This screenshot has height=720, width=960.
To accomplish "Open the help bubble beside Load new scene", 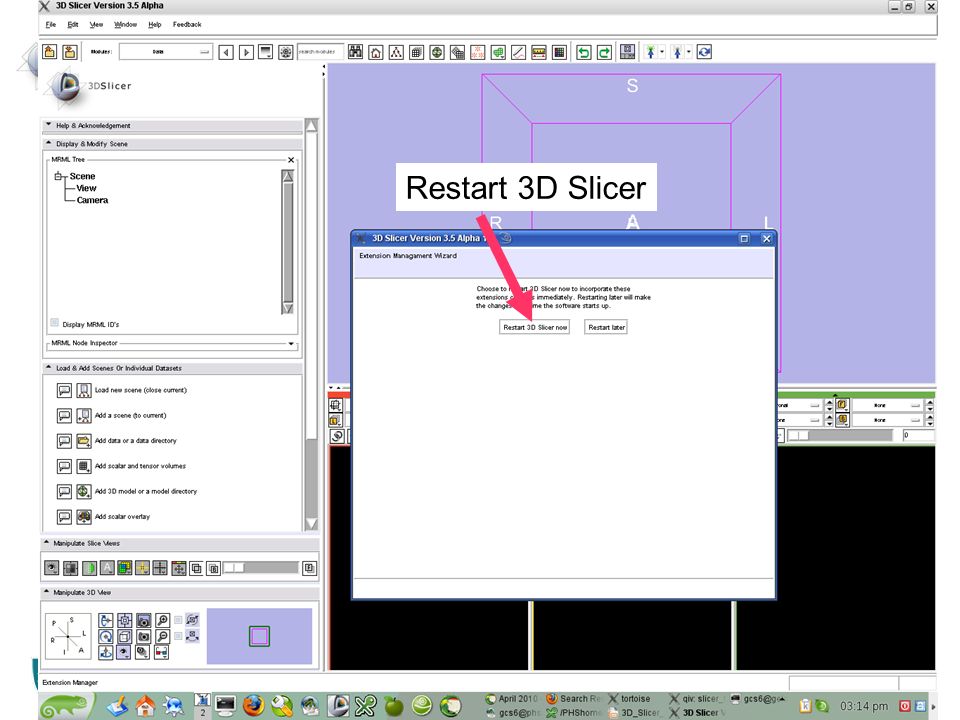I will point(64,390).
